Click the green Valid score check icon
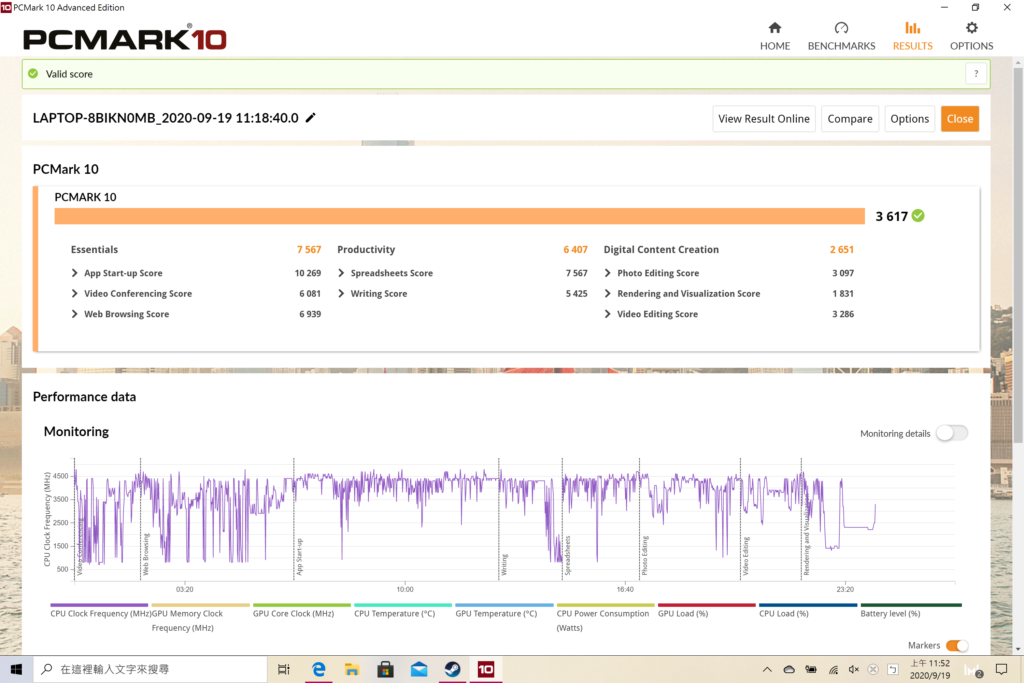1024x683 pixels. coord(33,74)
